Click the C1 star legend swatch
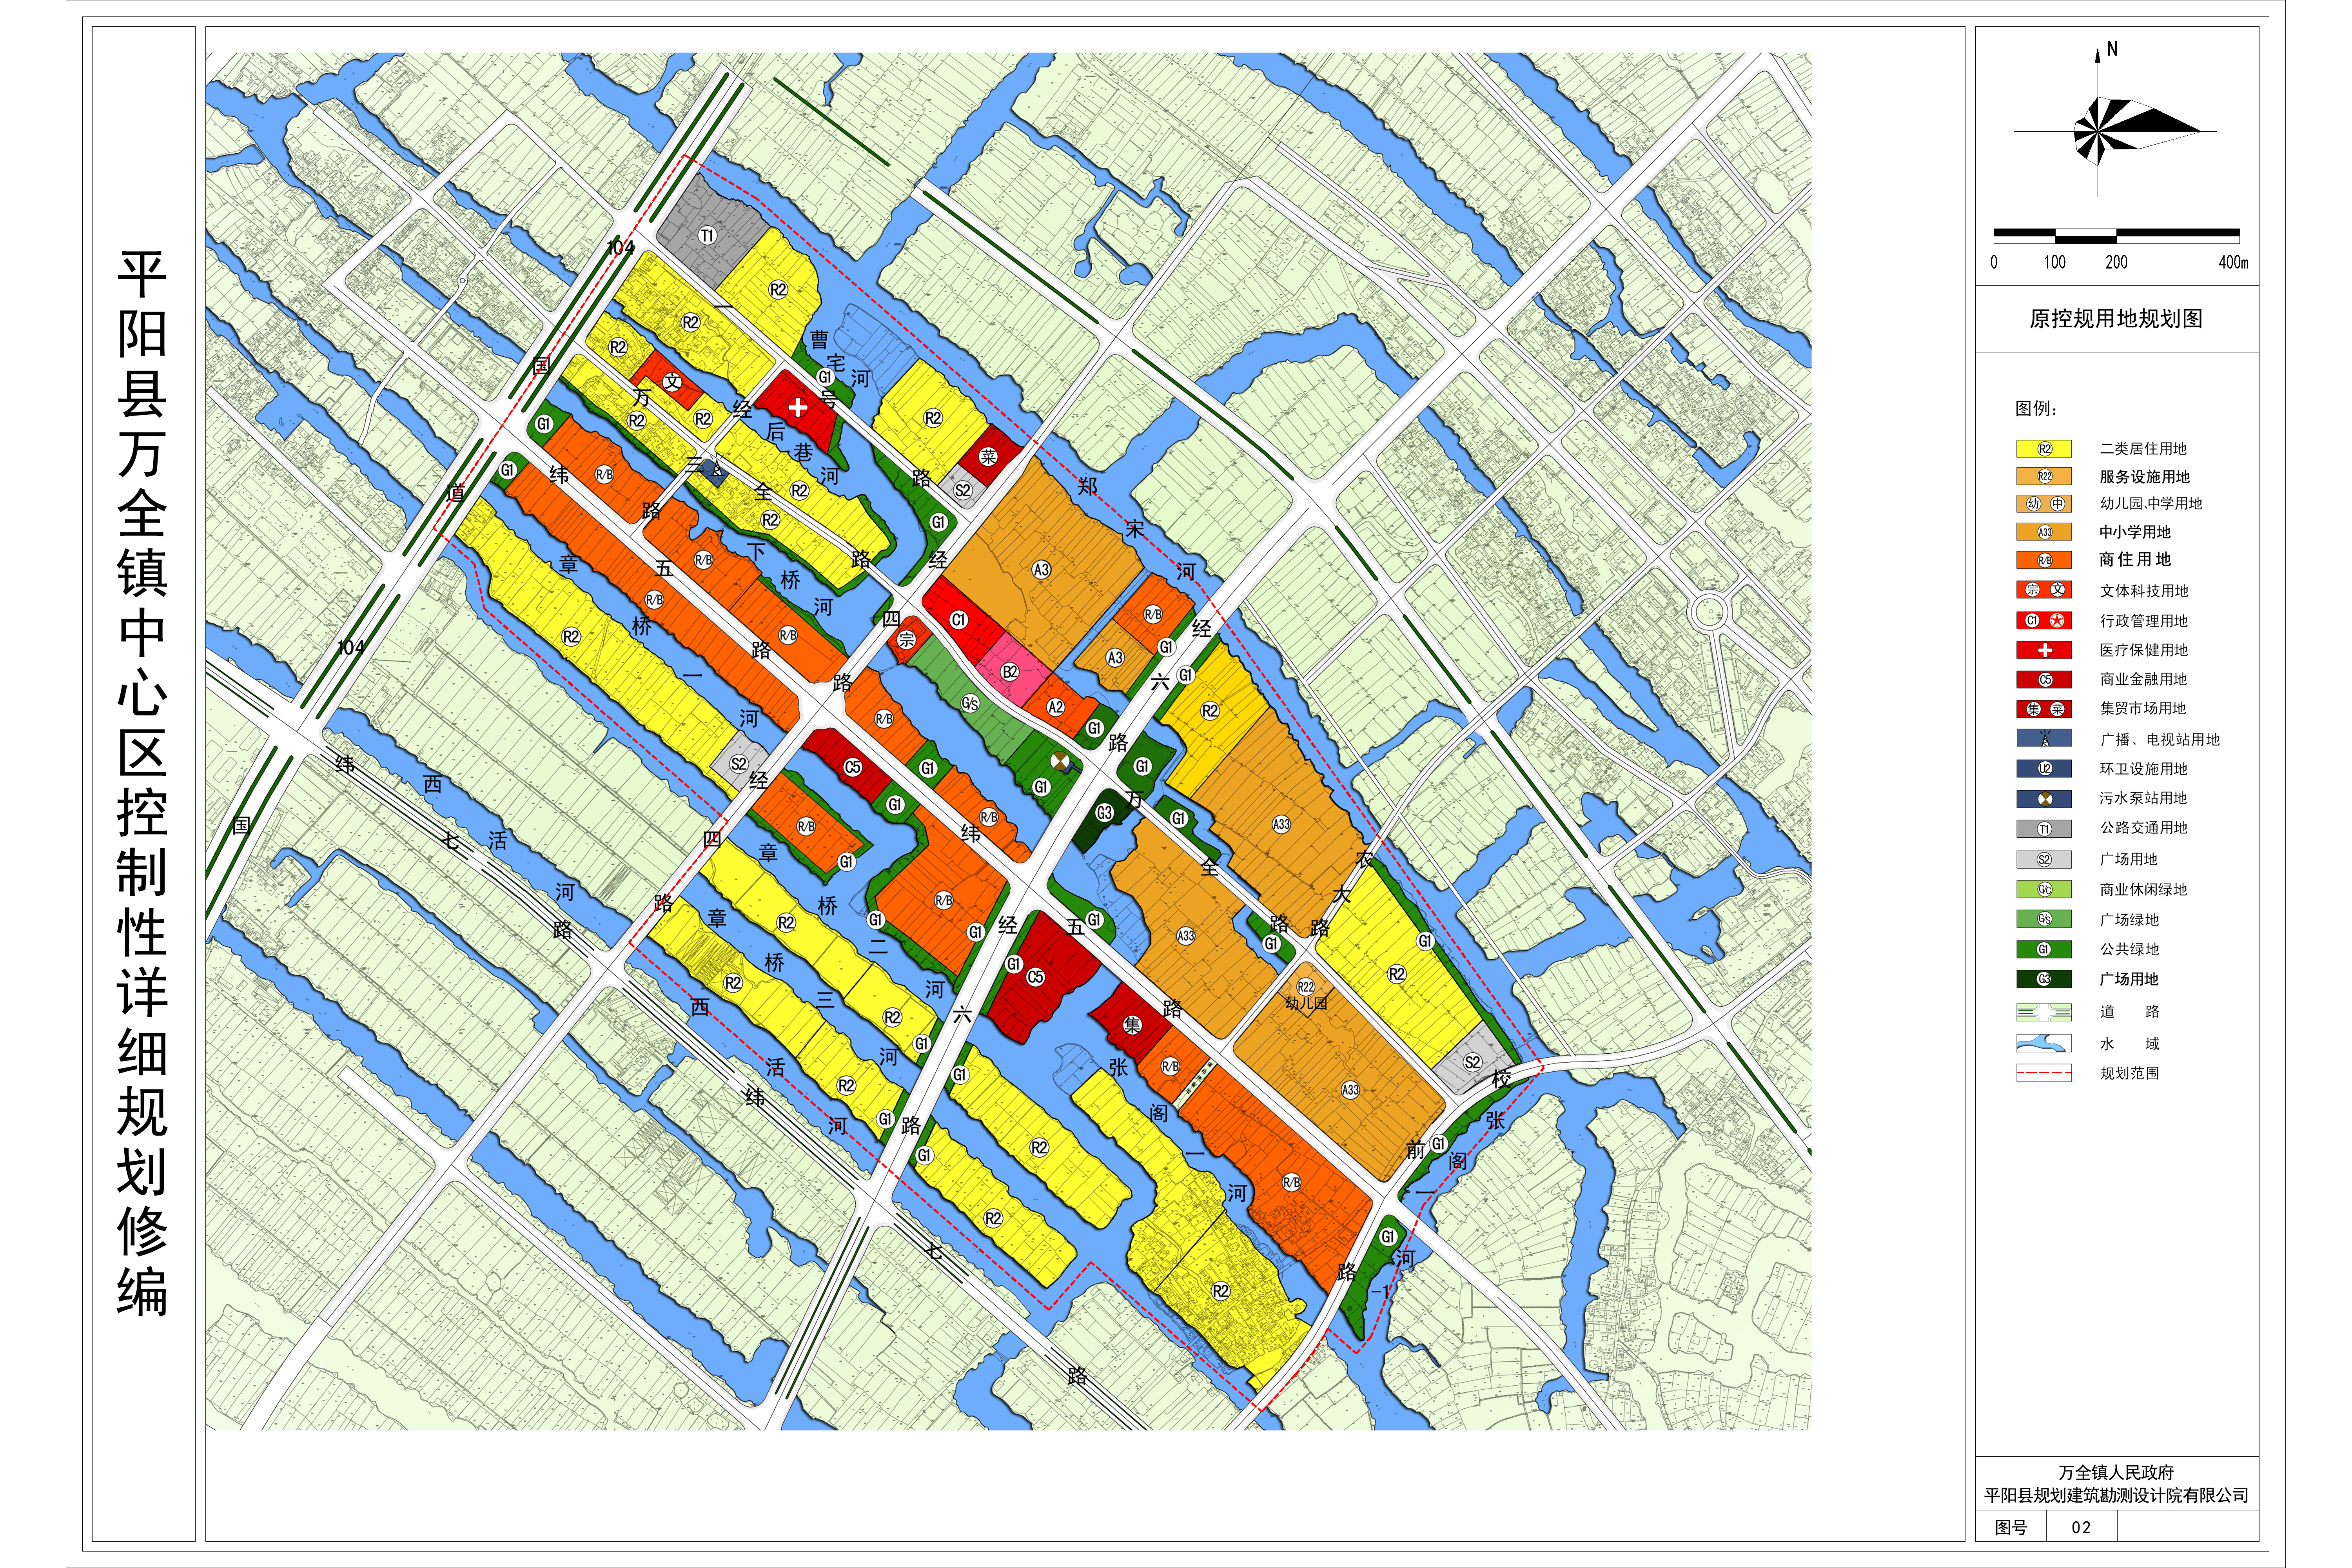 tap(2044, 621)
